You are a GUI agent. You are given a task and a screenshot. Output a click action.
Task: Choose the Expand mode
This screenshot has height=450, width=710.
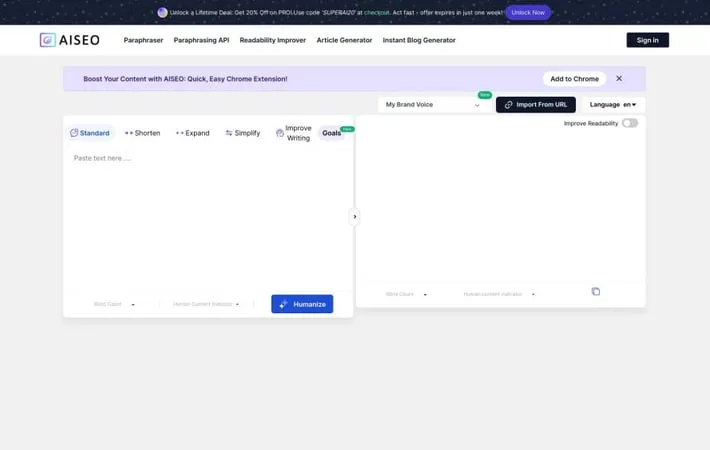pyautogui.click(x=192, y=133)
